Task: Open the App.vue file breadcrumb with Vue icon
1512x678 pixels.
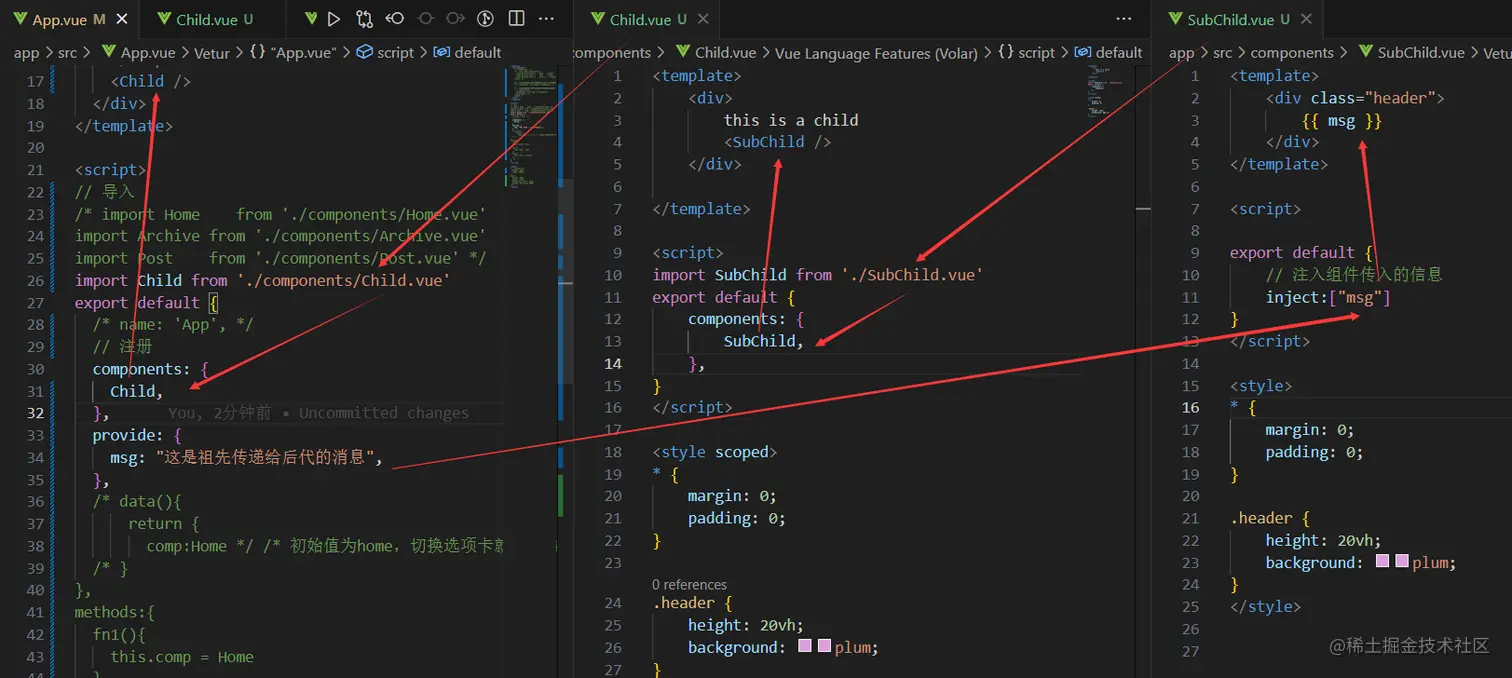Action: [x=138, y=53]
